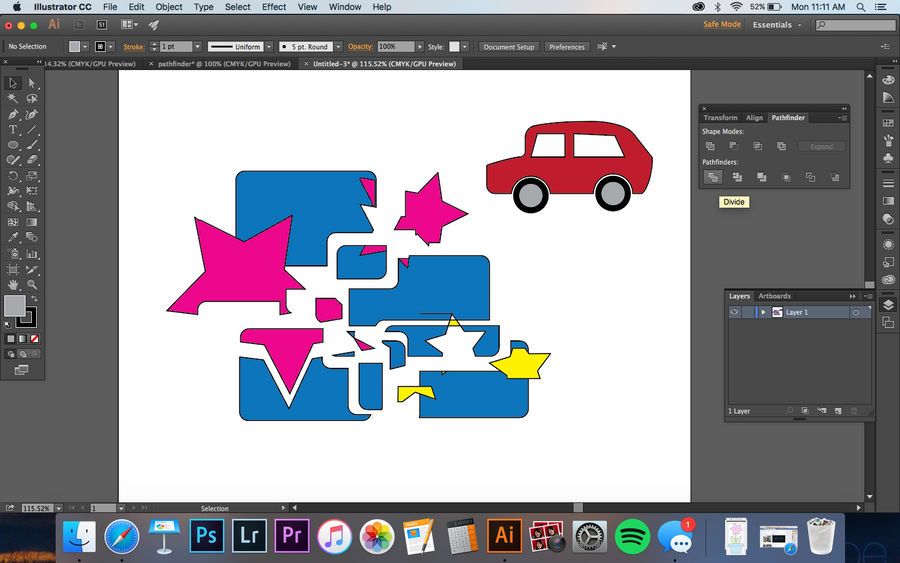Switch to Color paint mode button
The image size is (900, 563).
(x=10, y=339)
